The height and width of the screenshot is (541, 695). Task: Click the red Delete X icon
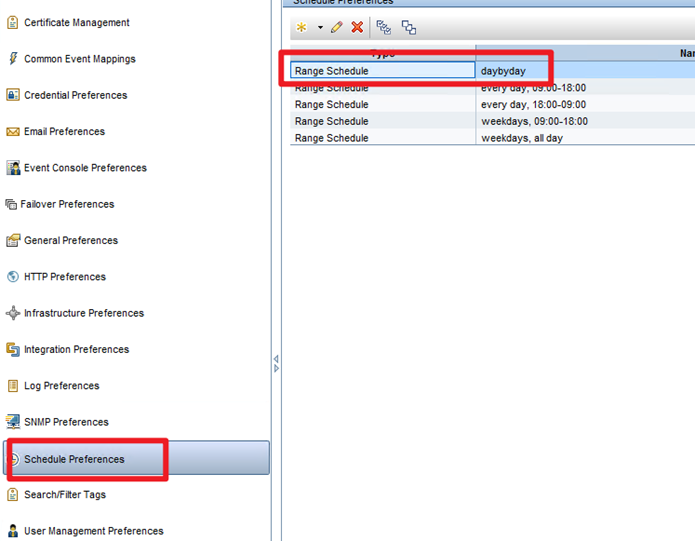pos(357,27)
